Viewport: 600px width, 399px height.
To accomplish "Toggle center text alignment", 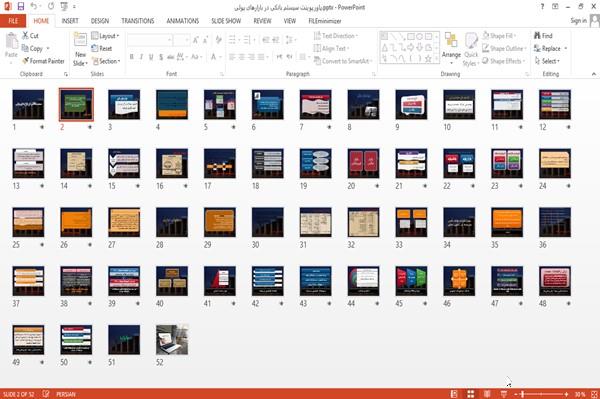I will point(242,57).
